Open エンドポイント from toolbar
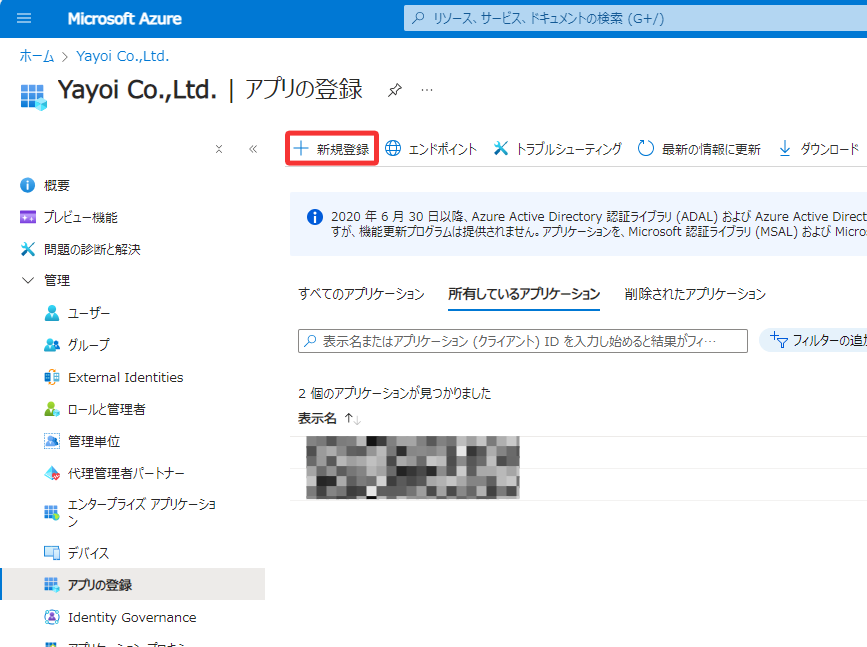The height and width of the screenshot is (647, 867). pos(431,149)
